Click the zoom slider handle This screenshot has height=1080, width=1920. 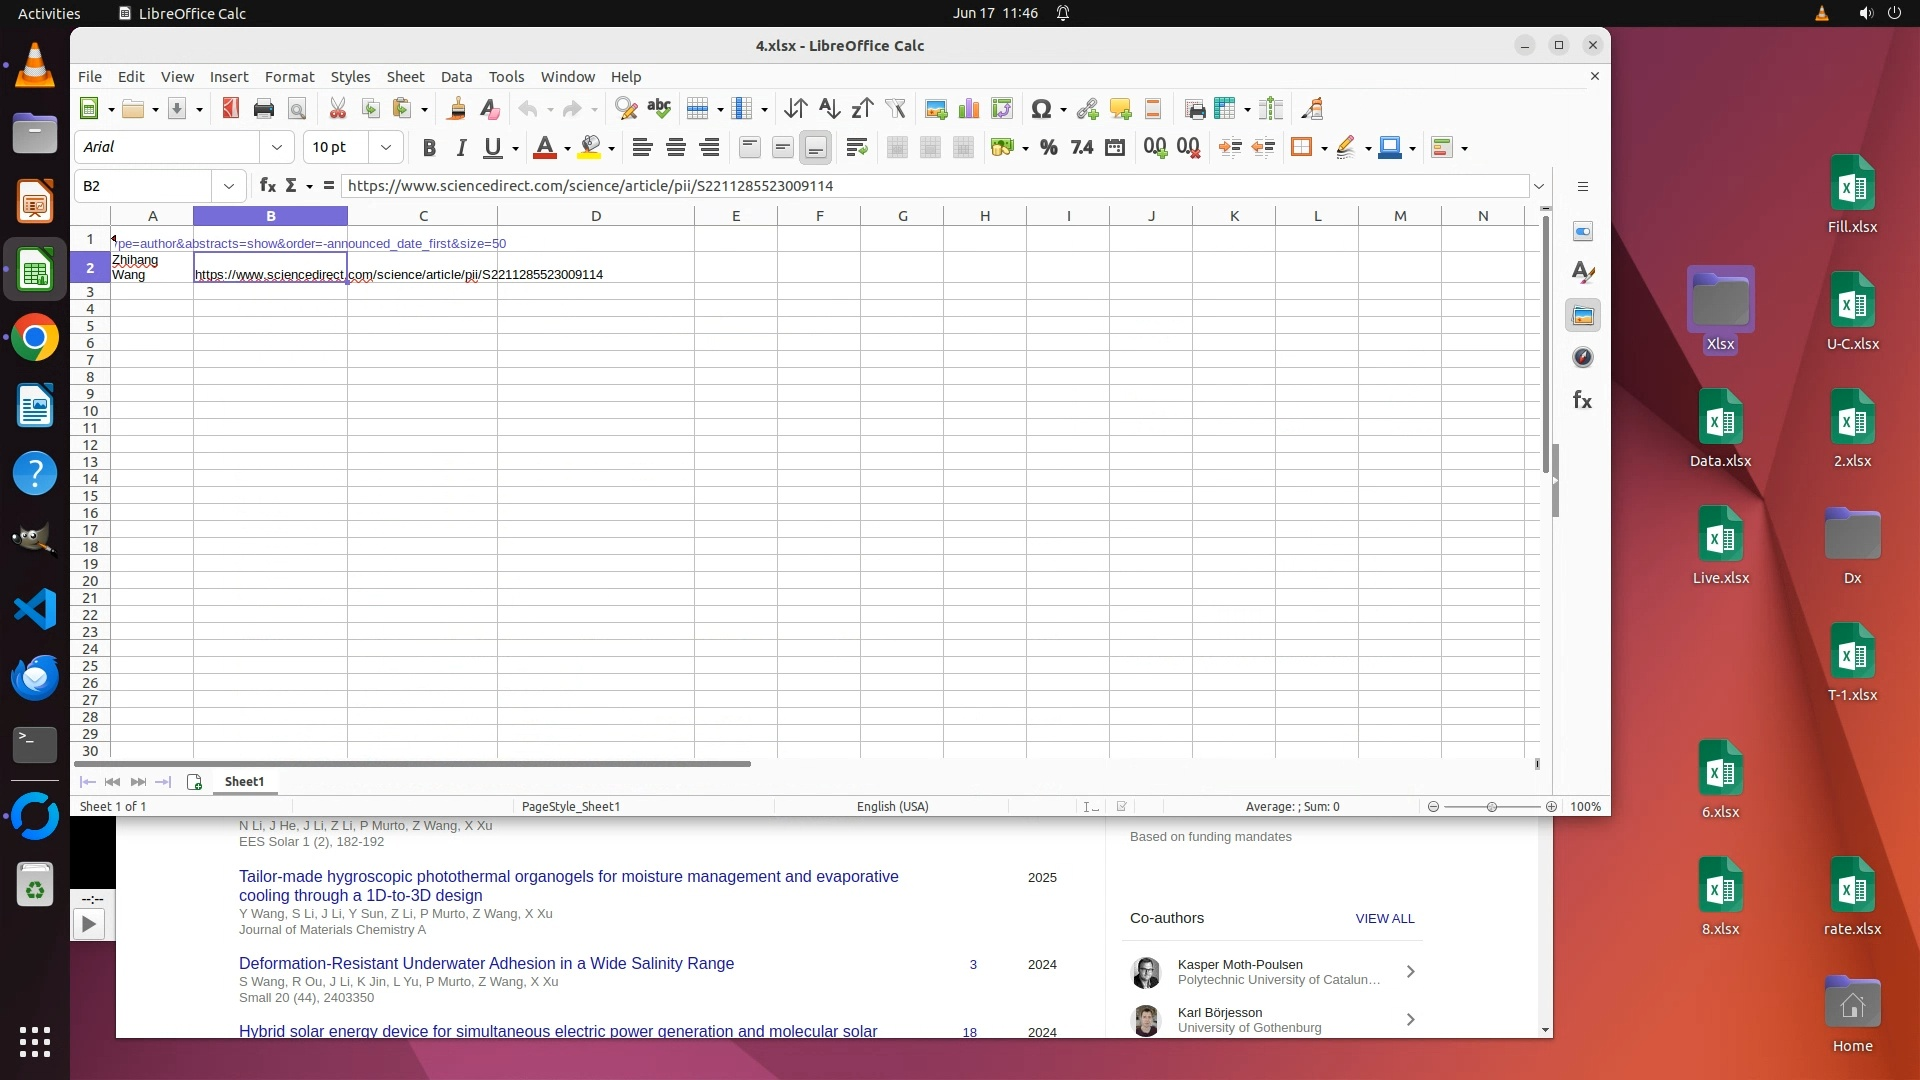[x=1491, y=807]
